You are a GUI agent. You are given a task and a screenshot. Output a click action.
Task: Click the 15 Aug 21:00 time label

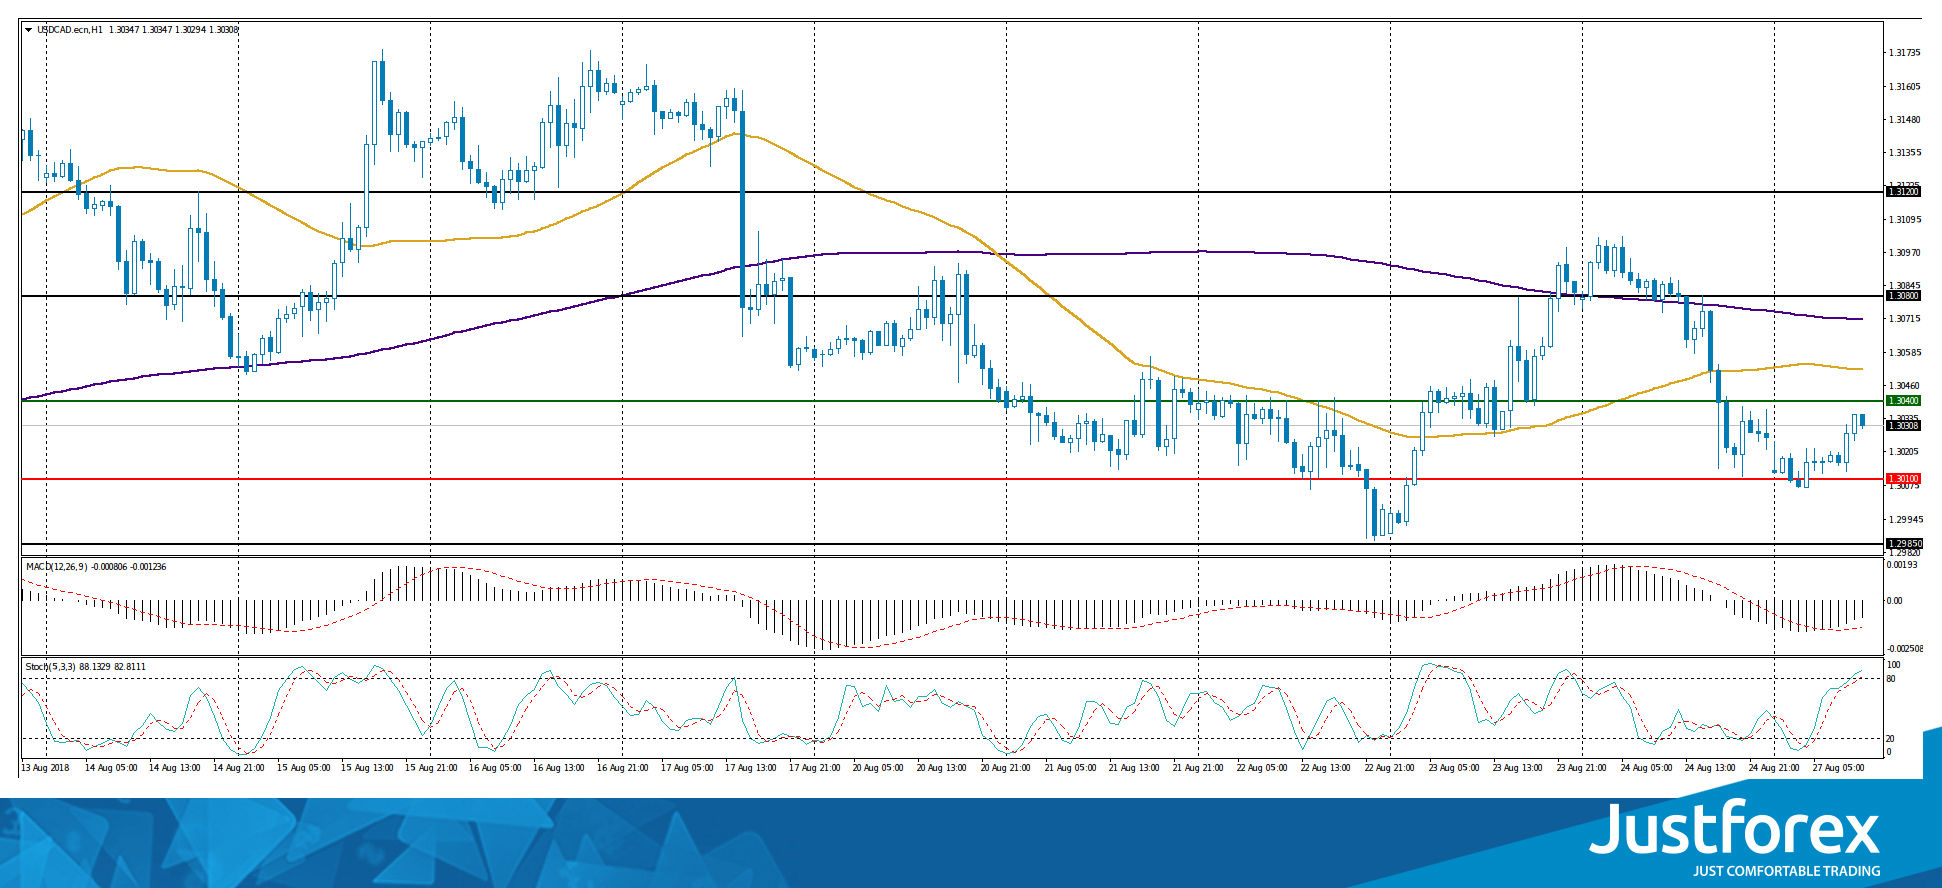point(431,768)
